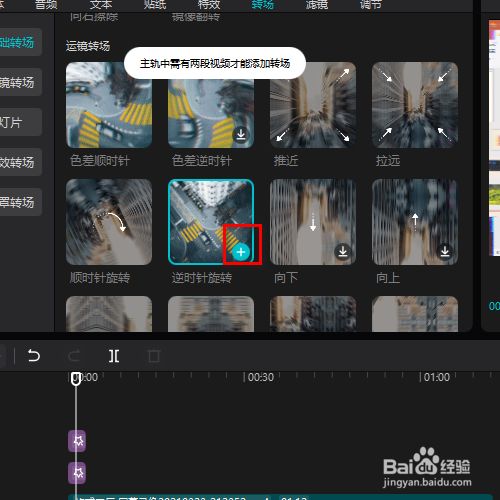Click the 色差顺时针 label text
This screenshot has width=500, height=500.
(x=100, y=161)
